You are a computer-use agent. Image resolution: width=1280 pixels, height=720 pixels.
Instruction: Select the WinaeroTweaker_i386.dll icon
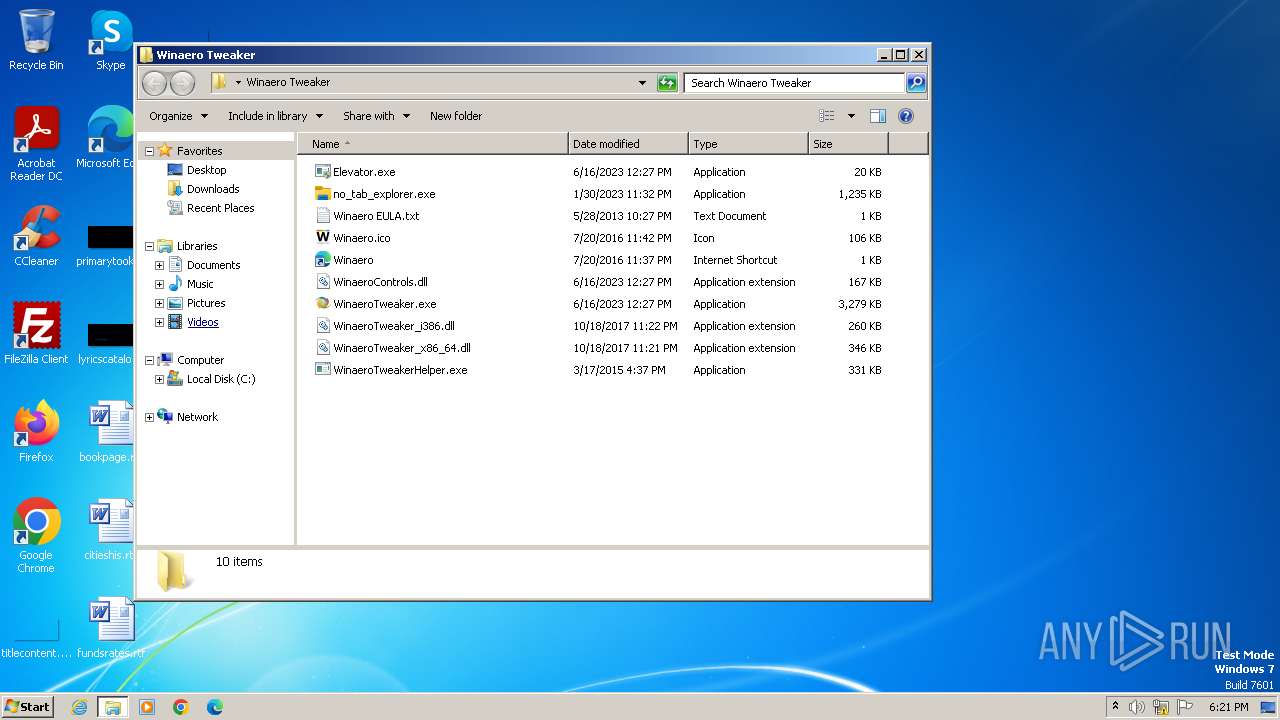pos(322,326)
